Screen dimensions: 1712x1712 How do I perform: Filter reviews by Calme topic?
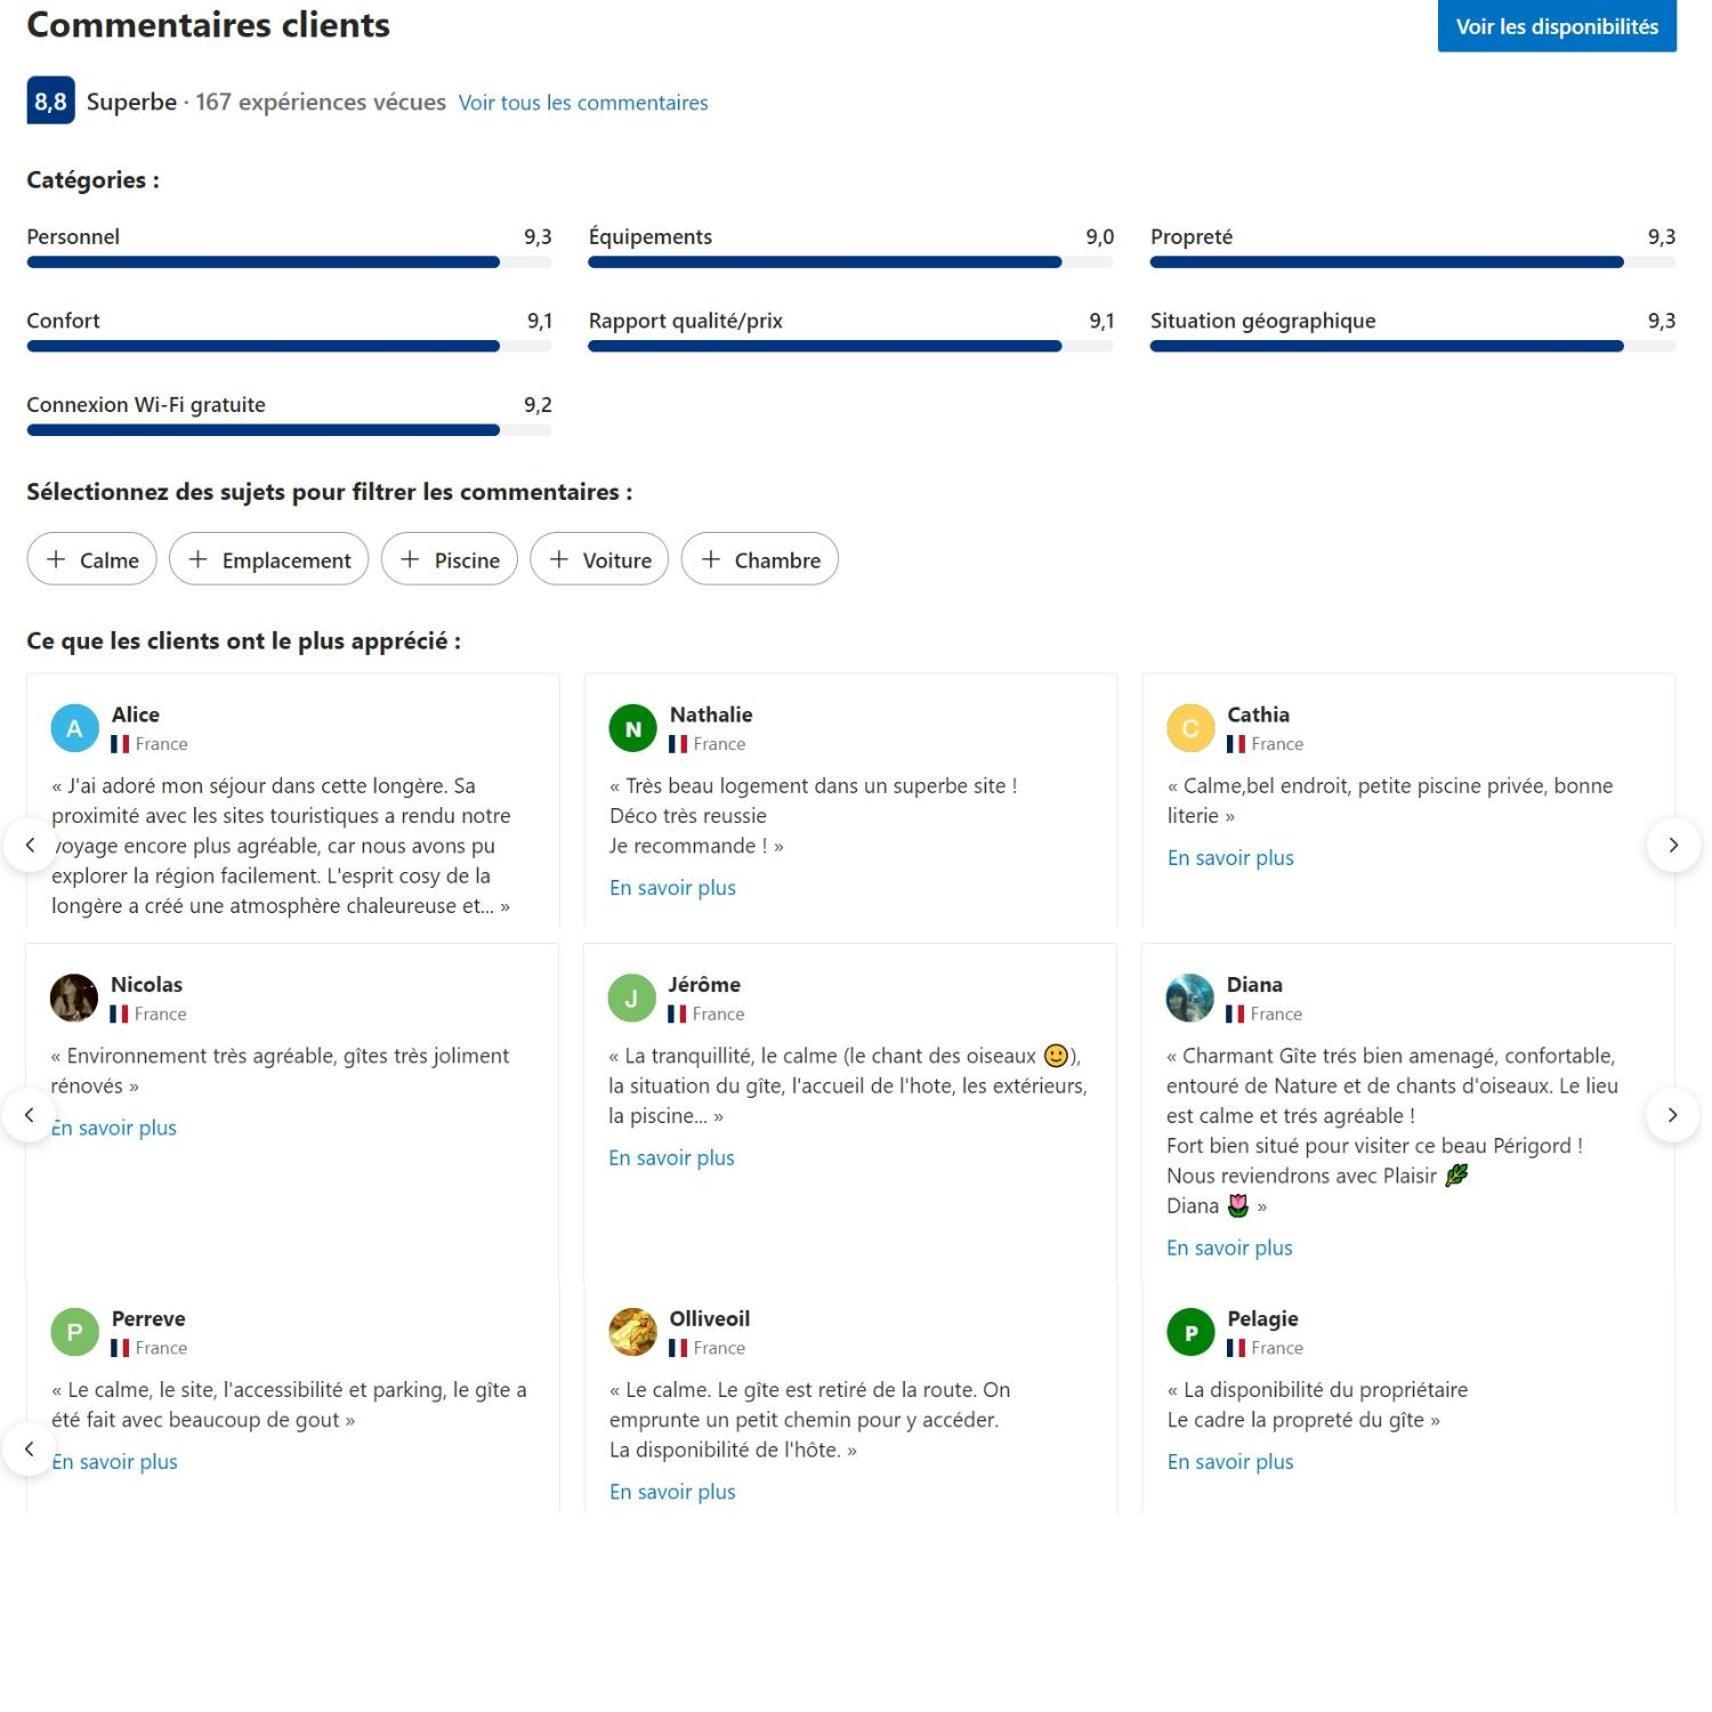pyautogui.click(x=92, y=559)
